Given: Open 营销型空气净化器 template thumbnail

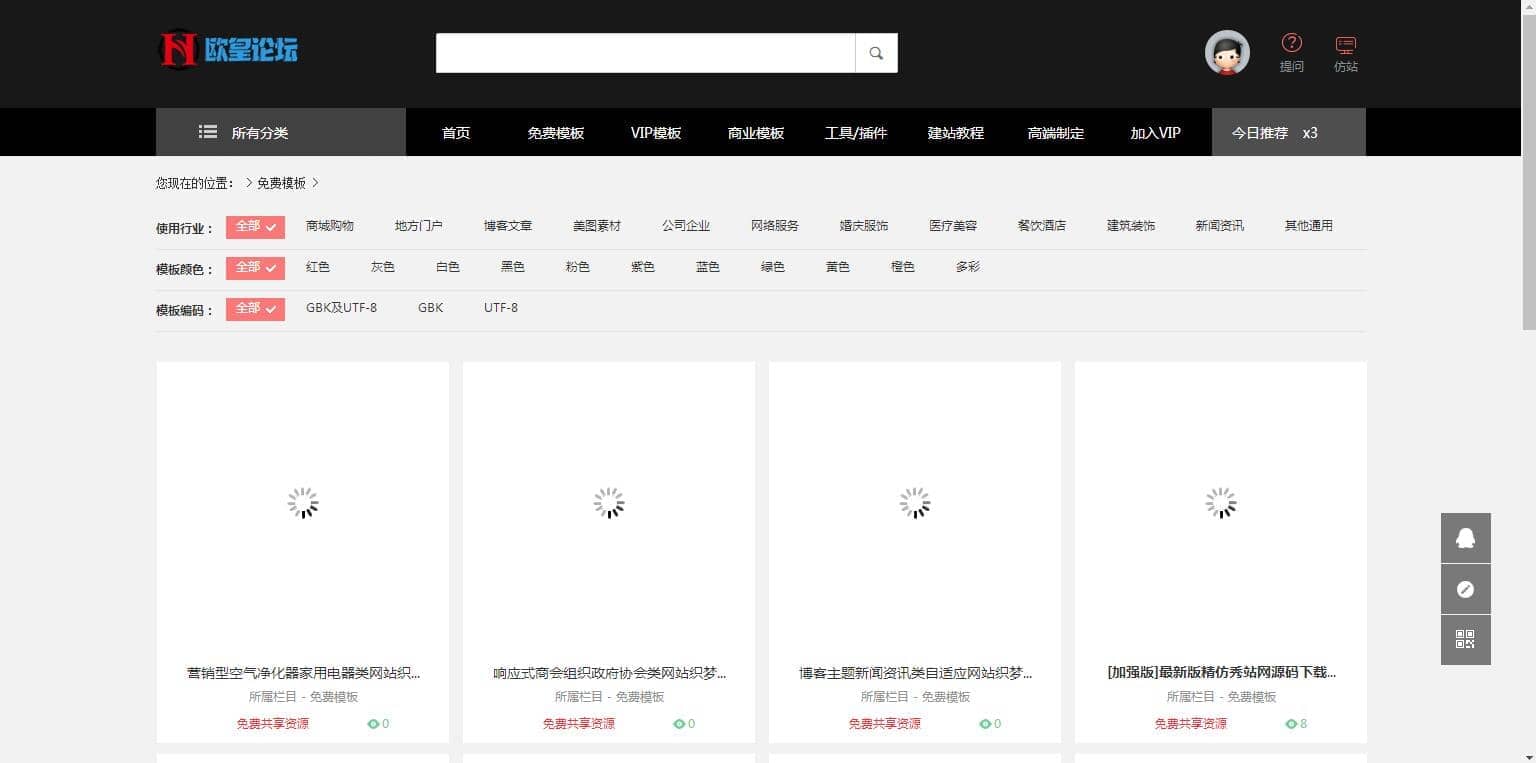Looking at the screenshot, I should 303,504.
